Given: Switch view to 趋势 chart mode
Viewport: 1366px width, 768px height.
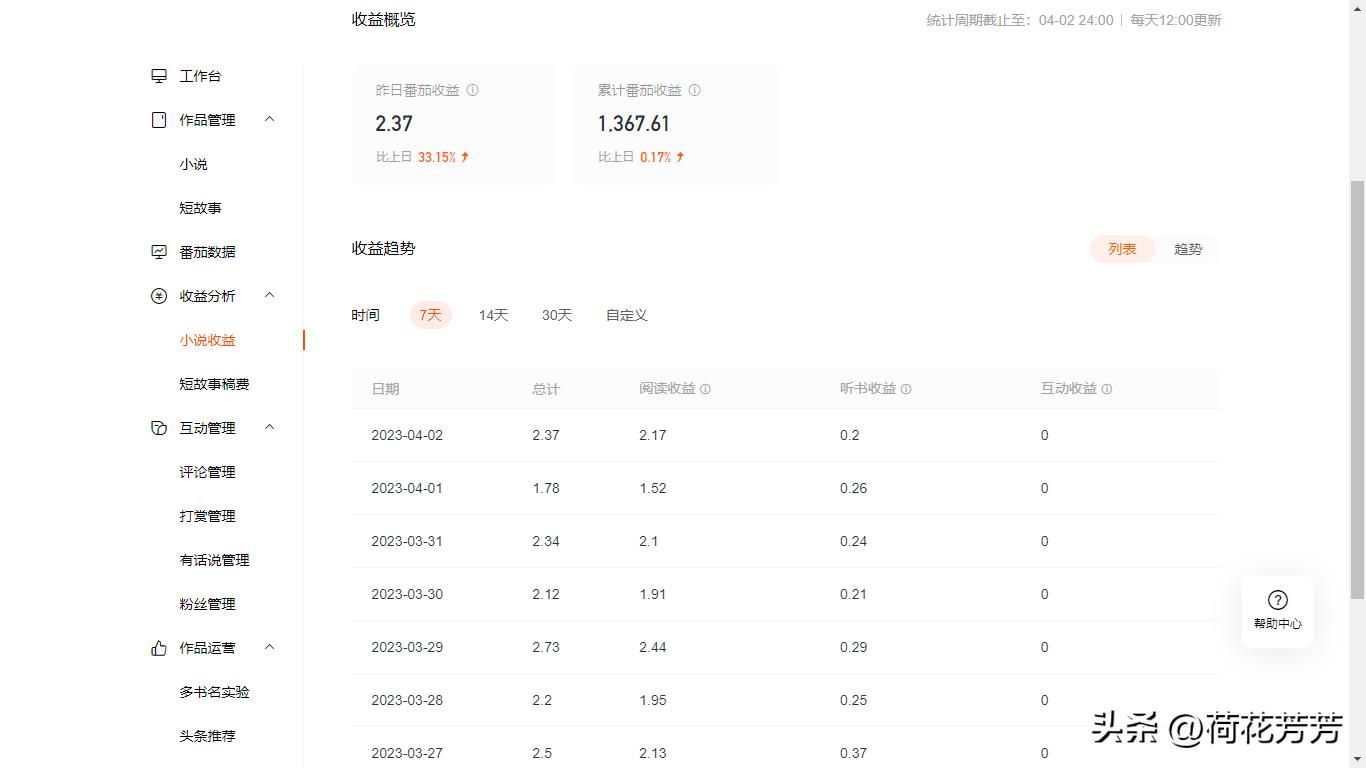Looking at the screenshot, I should [1188, 249].
